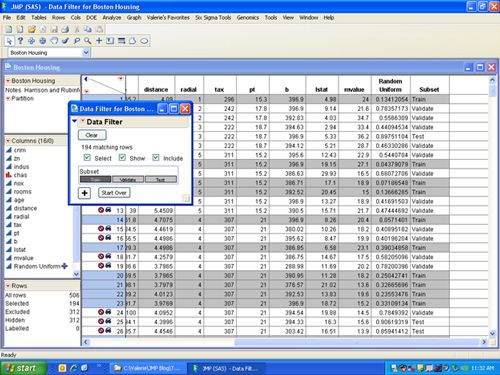
Task: Select the mvalue column header
Action: pyautogui.click(x=354, y=89)
